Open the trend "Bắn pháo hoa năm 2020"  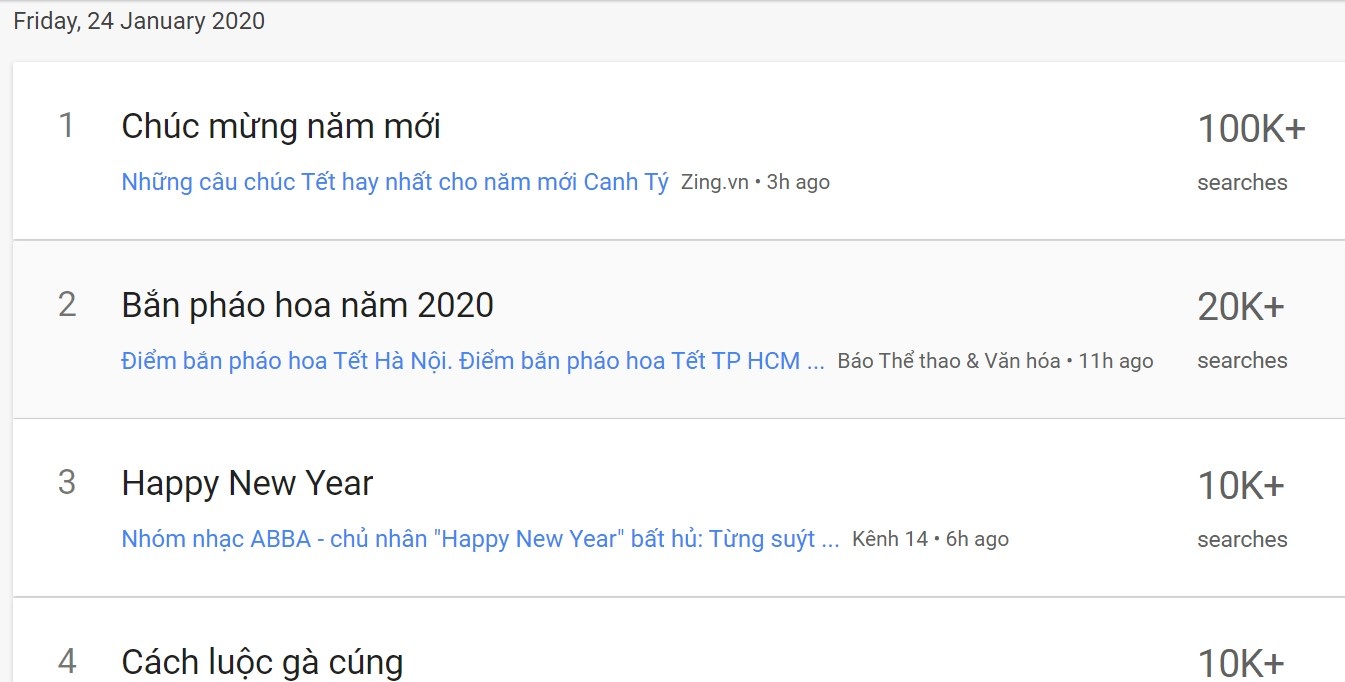pos(307,305)
